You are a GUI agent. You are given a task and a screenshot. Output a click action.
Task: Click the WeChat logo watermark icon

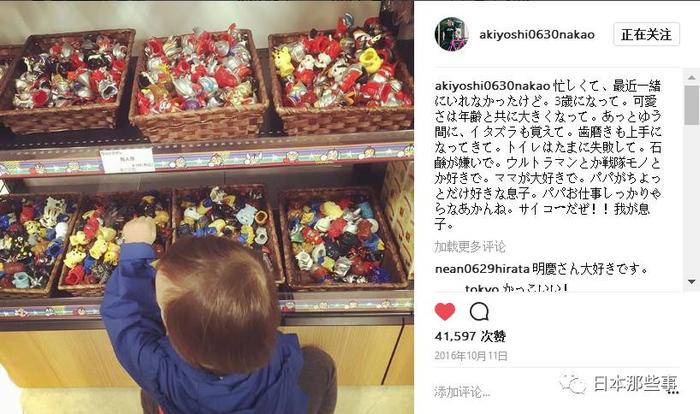tap(572, 384)
